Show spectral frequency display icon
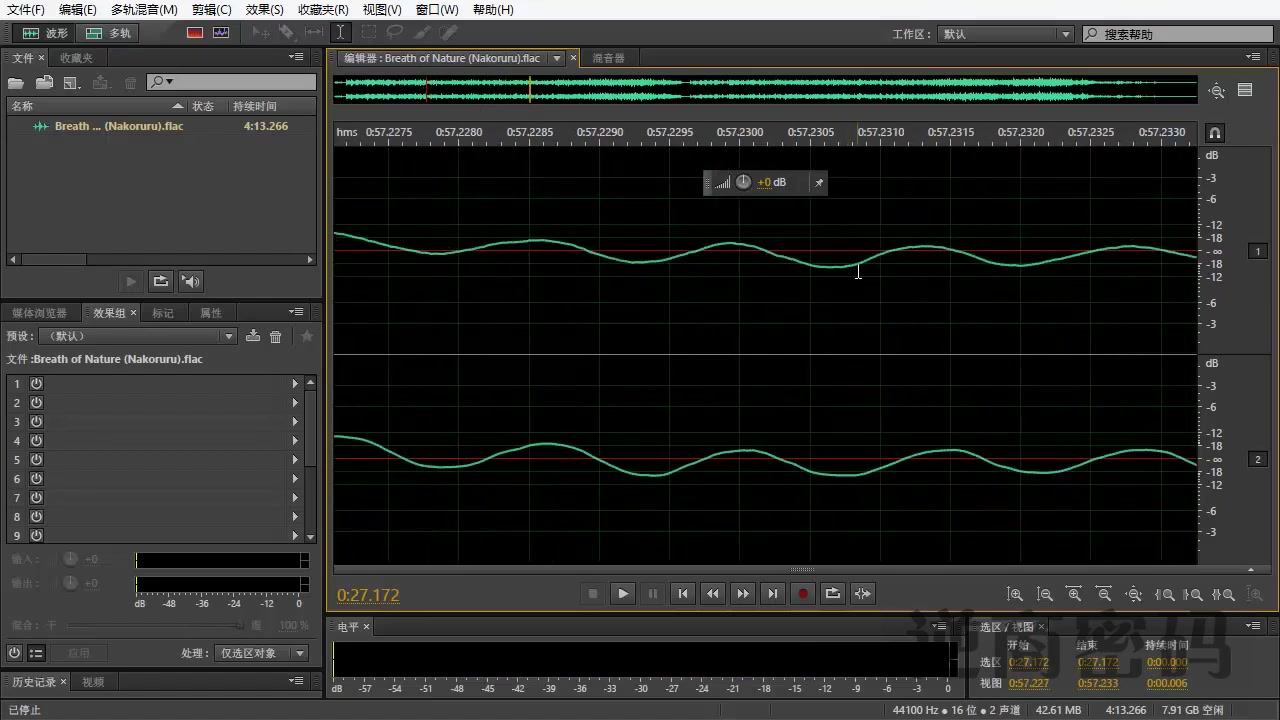The height and width of the screenshot is (720, 1280). tap(195, 33)
